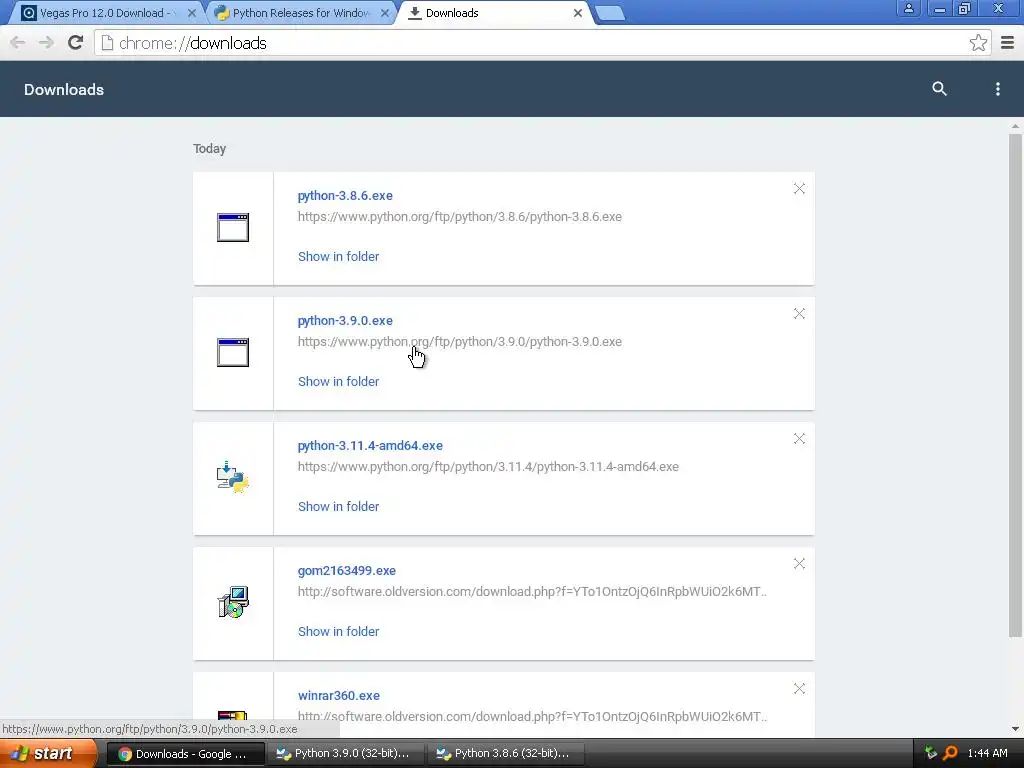Click the green system tray icon
The width and height of the screenshot is (1024, 768).
(x=931, y=754)
